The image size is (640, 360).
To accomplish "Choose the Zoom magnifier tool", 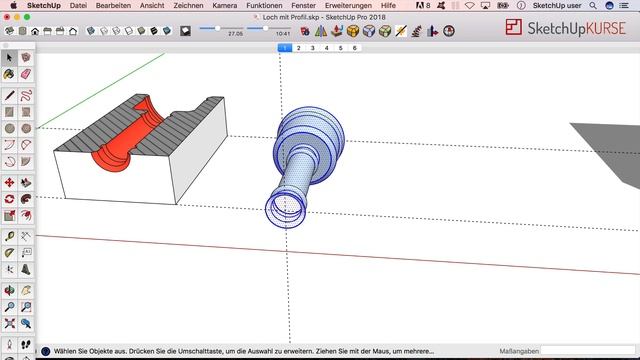I will click(x=9, y=307).
